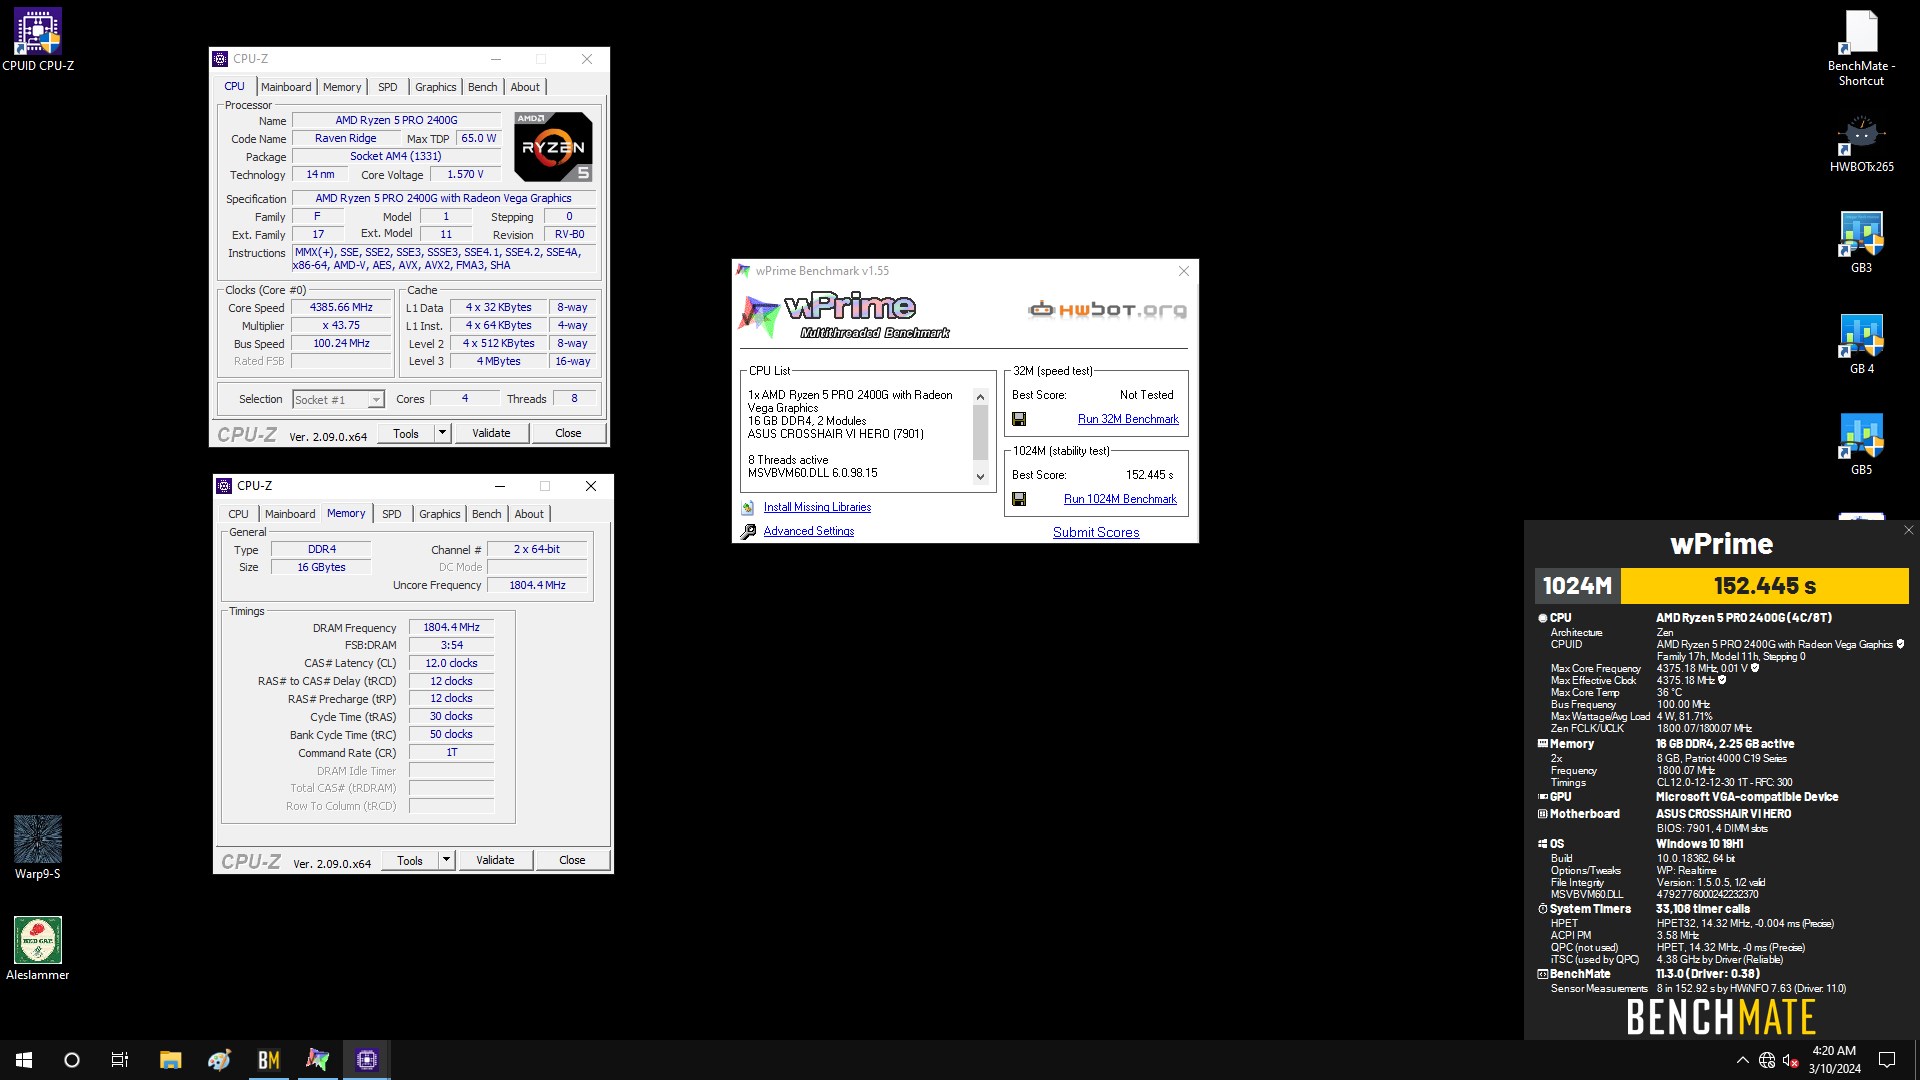The image size is (1920, 1080).
Task: Click the CPU-Z taskbar icon
Action: (x=367, y=1060)
